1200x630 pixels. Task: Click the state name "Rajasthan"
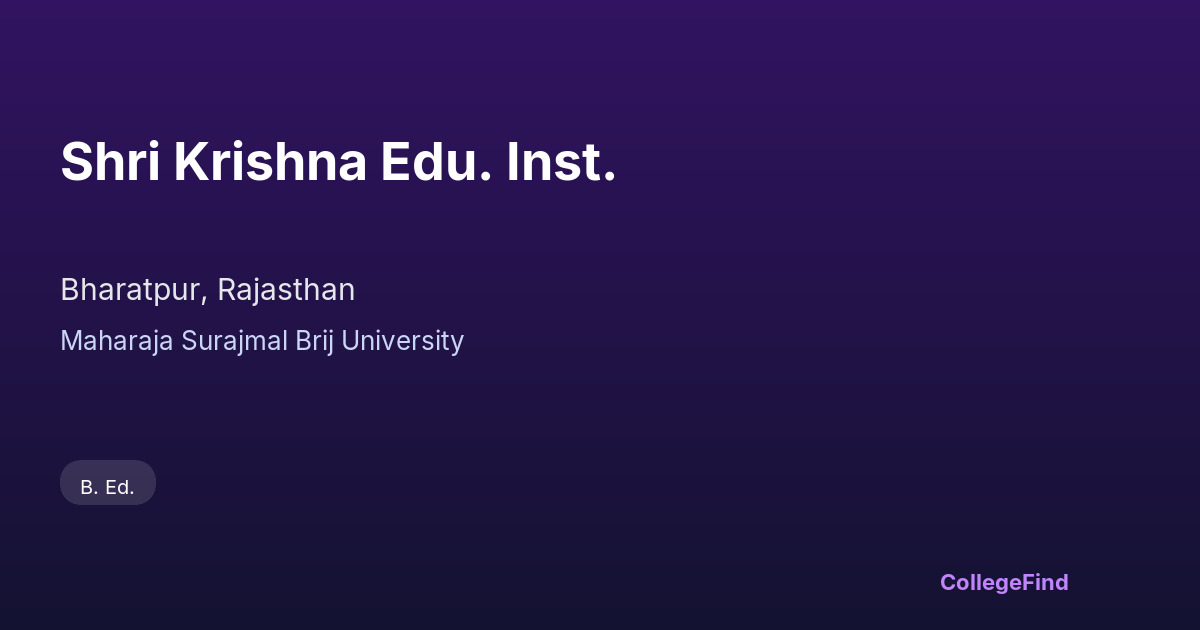pos(286,290)
